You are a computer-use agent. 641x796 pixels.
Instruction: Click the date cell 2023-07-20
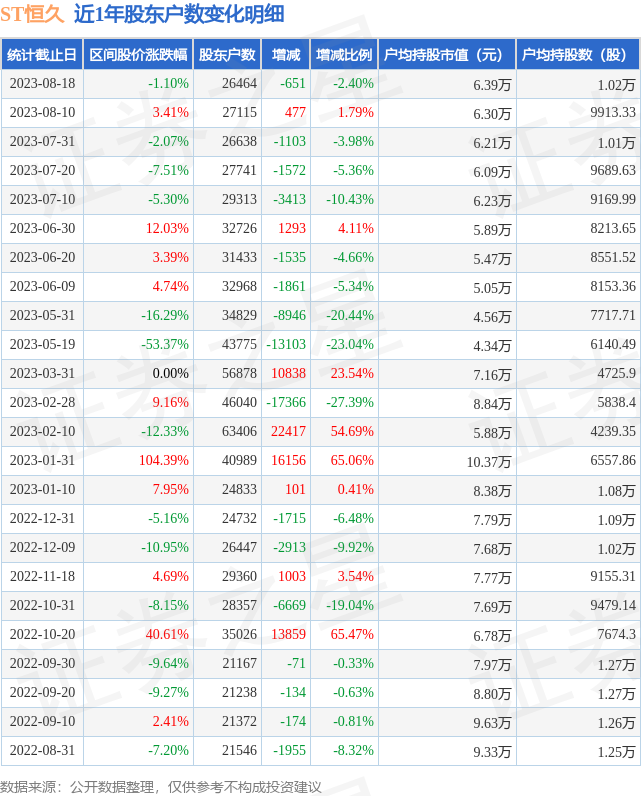42,170
